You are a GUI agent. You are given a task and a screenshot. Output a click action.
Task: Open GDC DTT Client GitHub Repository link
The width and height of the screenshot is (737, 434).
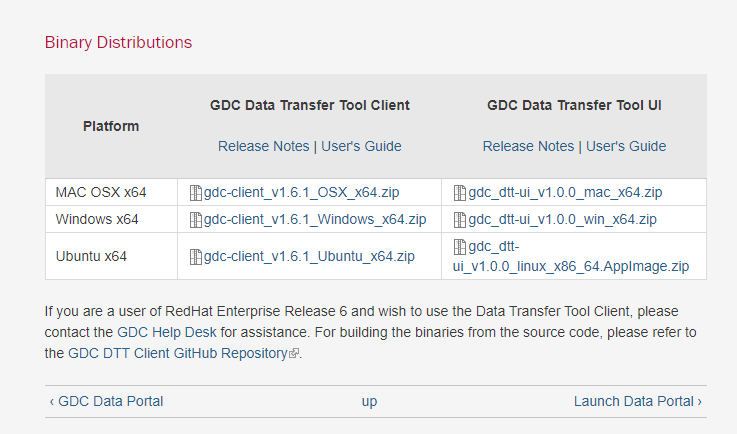pyautogui.click(x=178, y=353)
